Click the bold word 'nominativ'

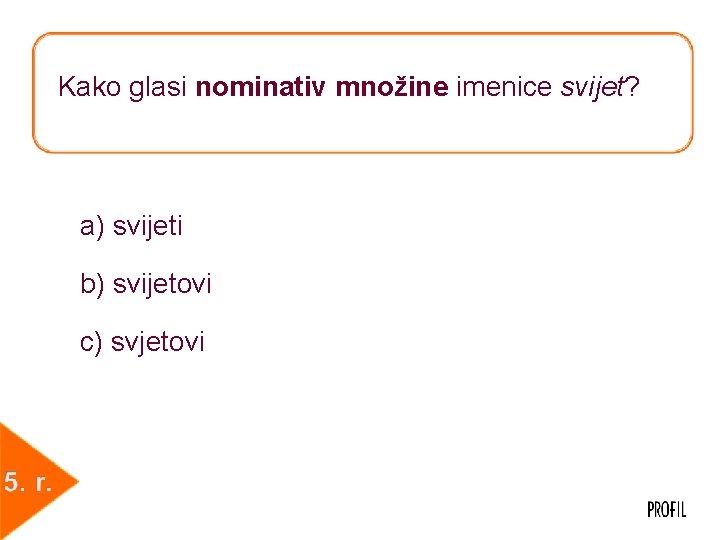click(261, 88)
